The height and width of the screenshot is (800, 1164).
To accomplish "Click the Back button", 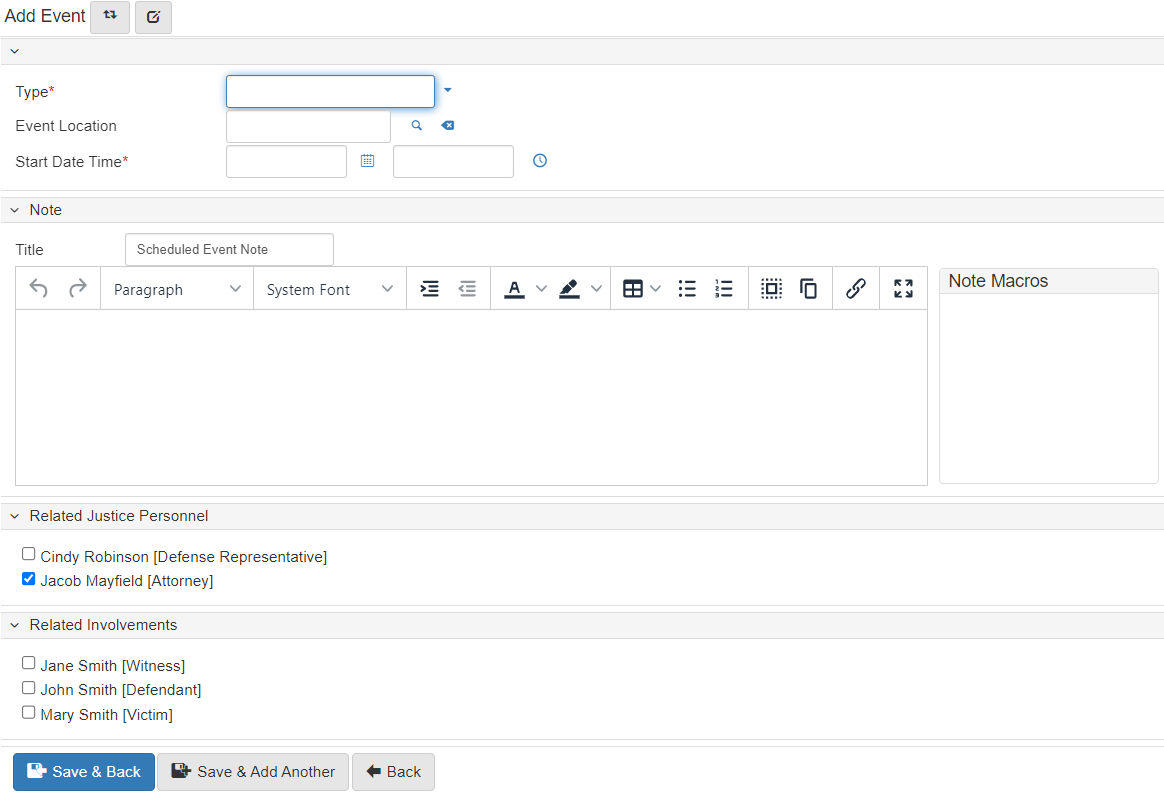I will 393,771.
